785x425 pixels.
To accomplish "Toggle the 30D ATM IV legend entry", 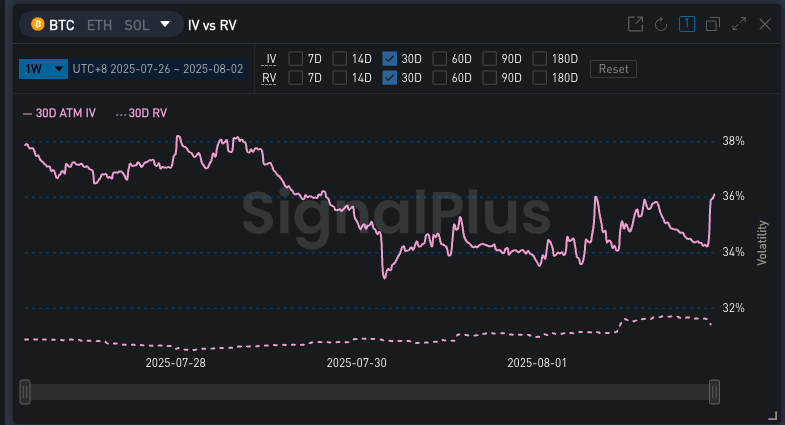I will tap(60, 113).
